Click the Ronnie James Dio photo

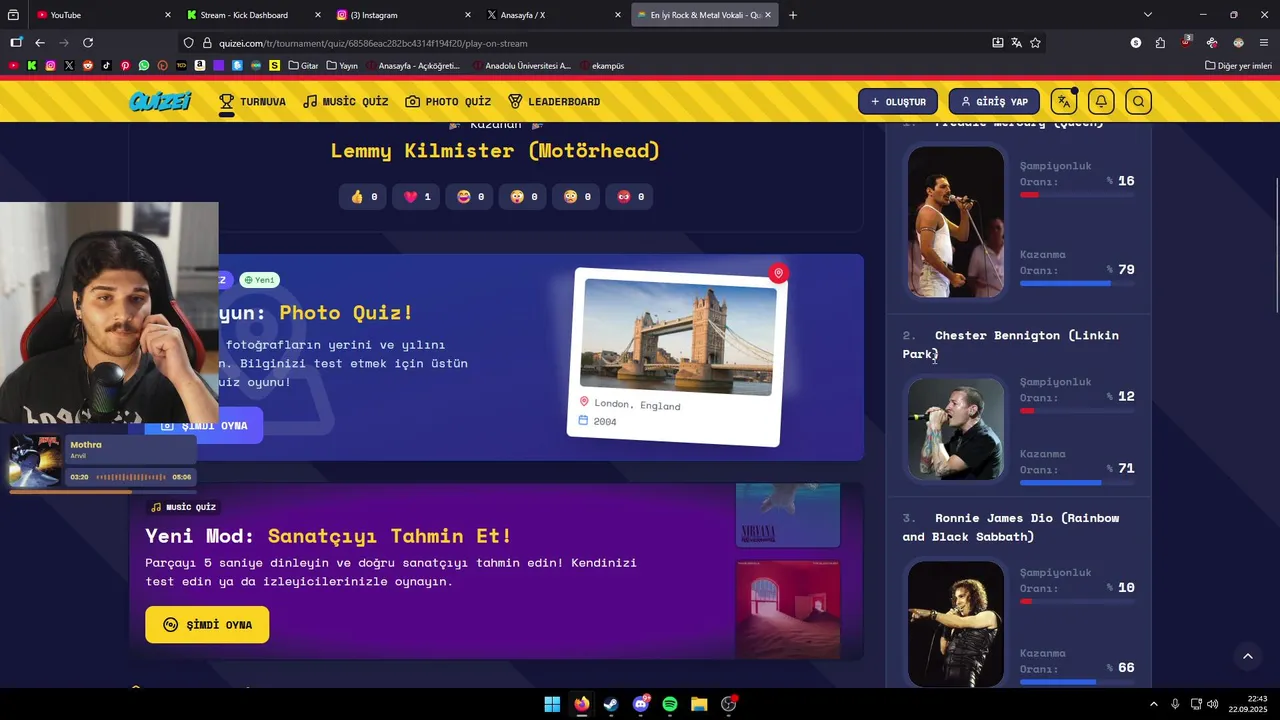[955, 623]
